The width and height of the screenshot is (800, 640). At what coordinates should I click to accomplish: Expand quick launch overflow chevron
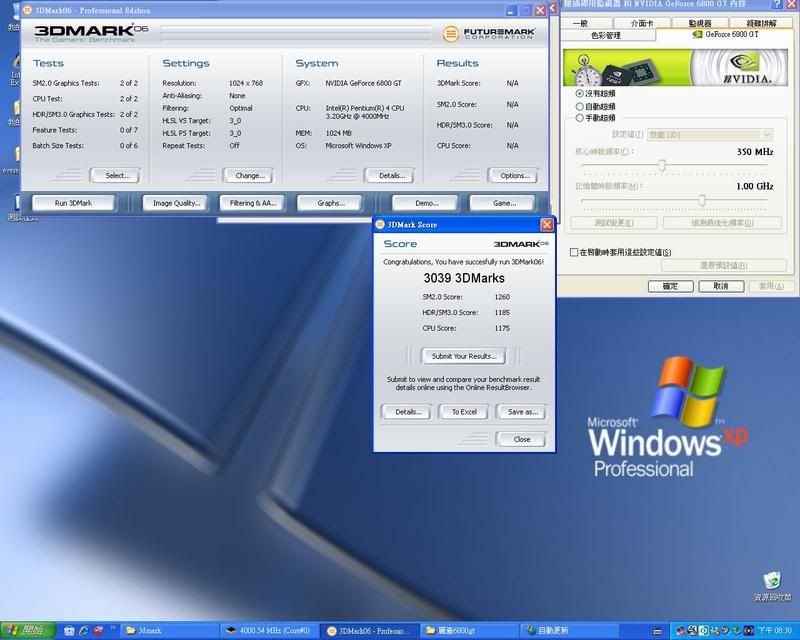pos(112,628)
